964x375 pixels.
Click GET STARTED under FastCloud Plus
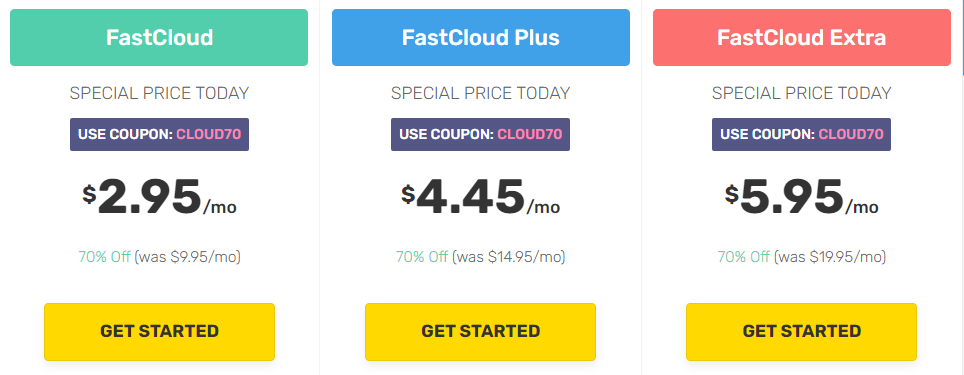pyautogui.click(x=480, y=331)
